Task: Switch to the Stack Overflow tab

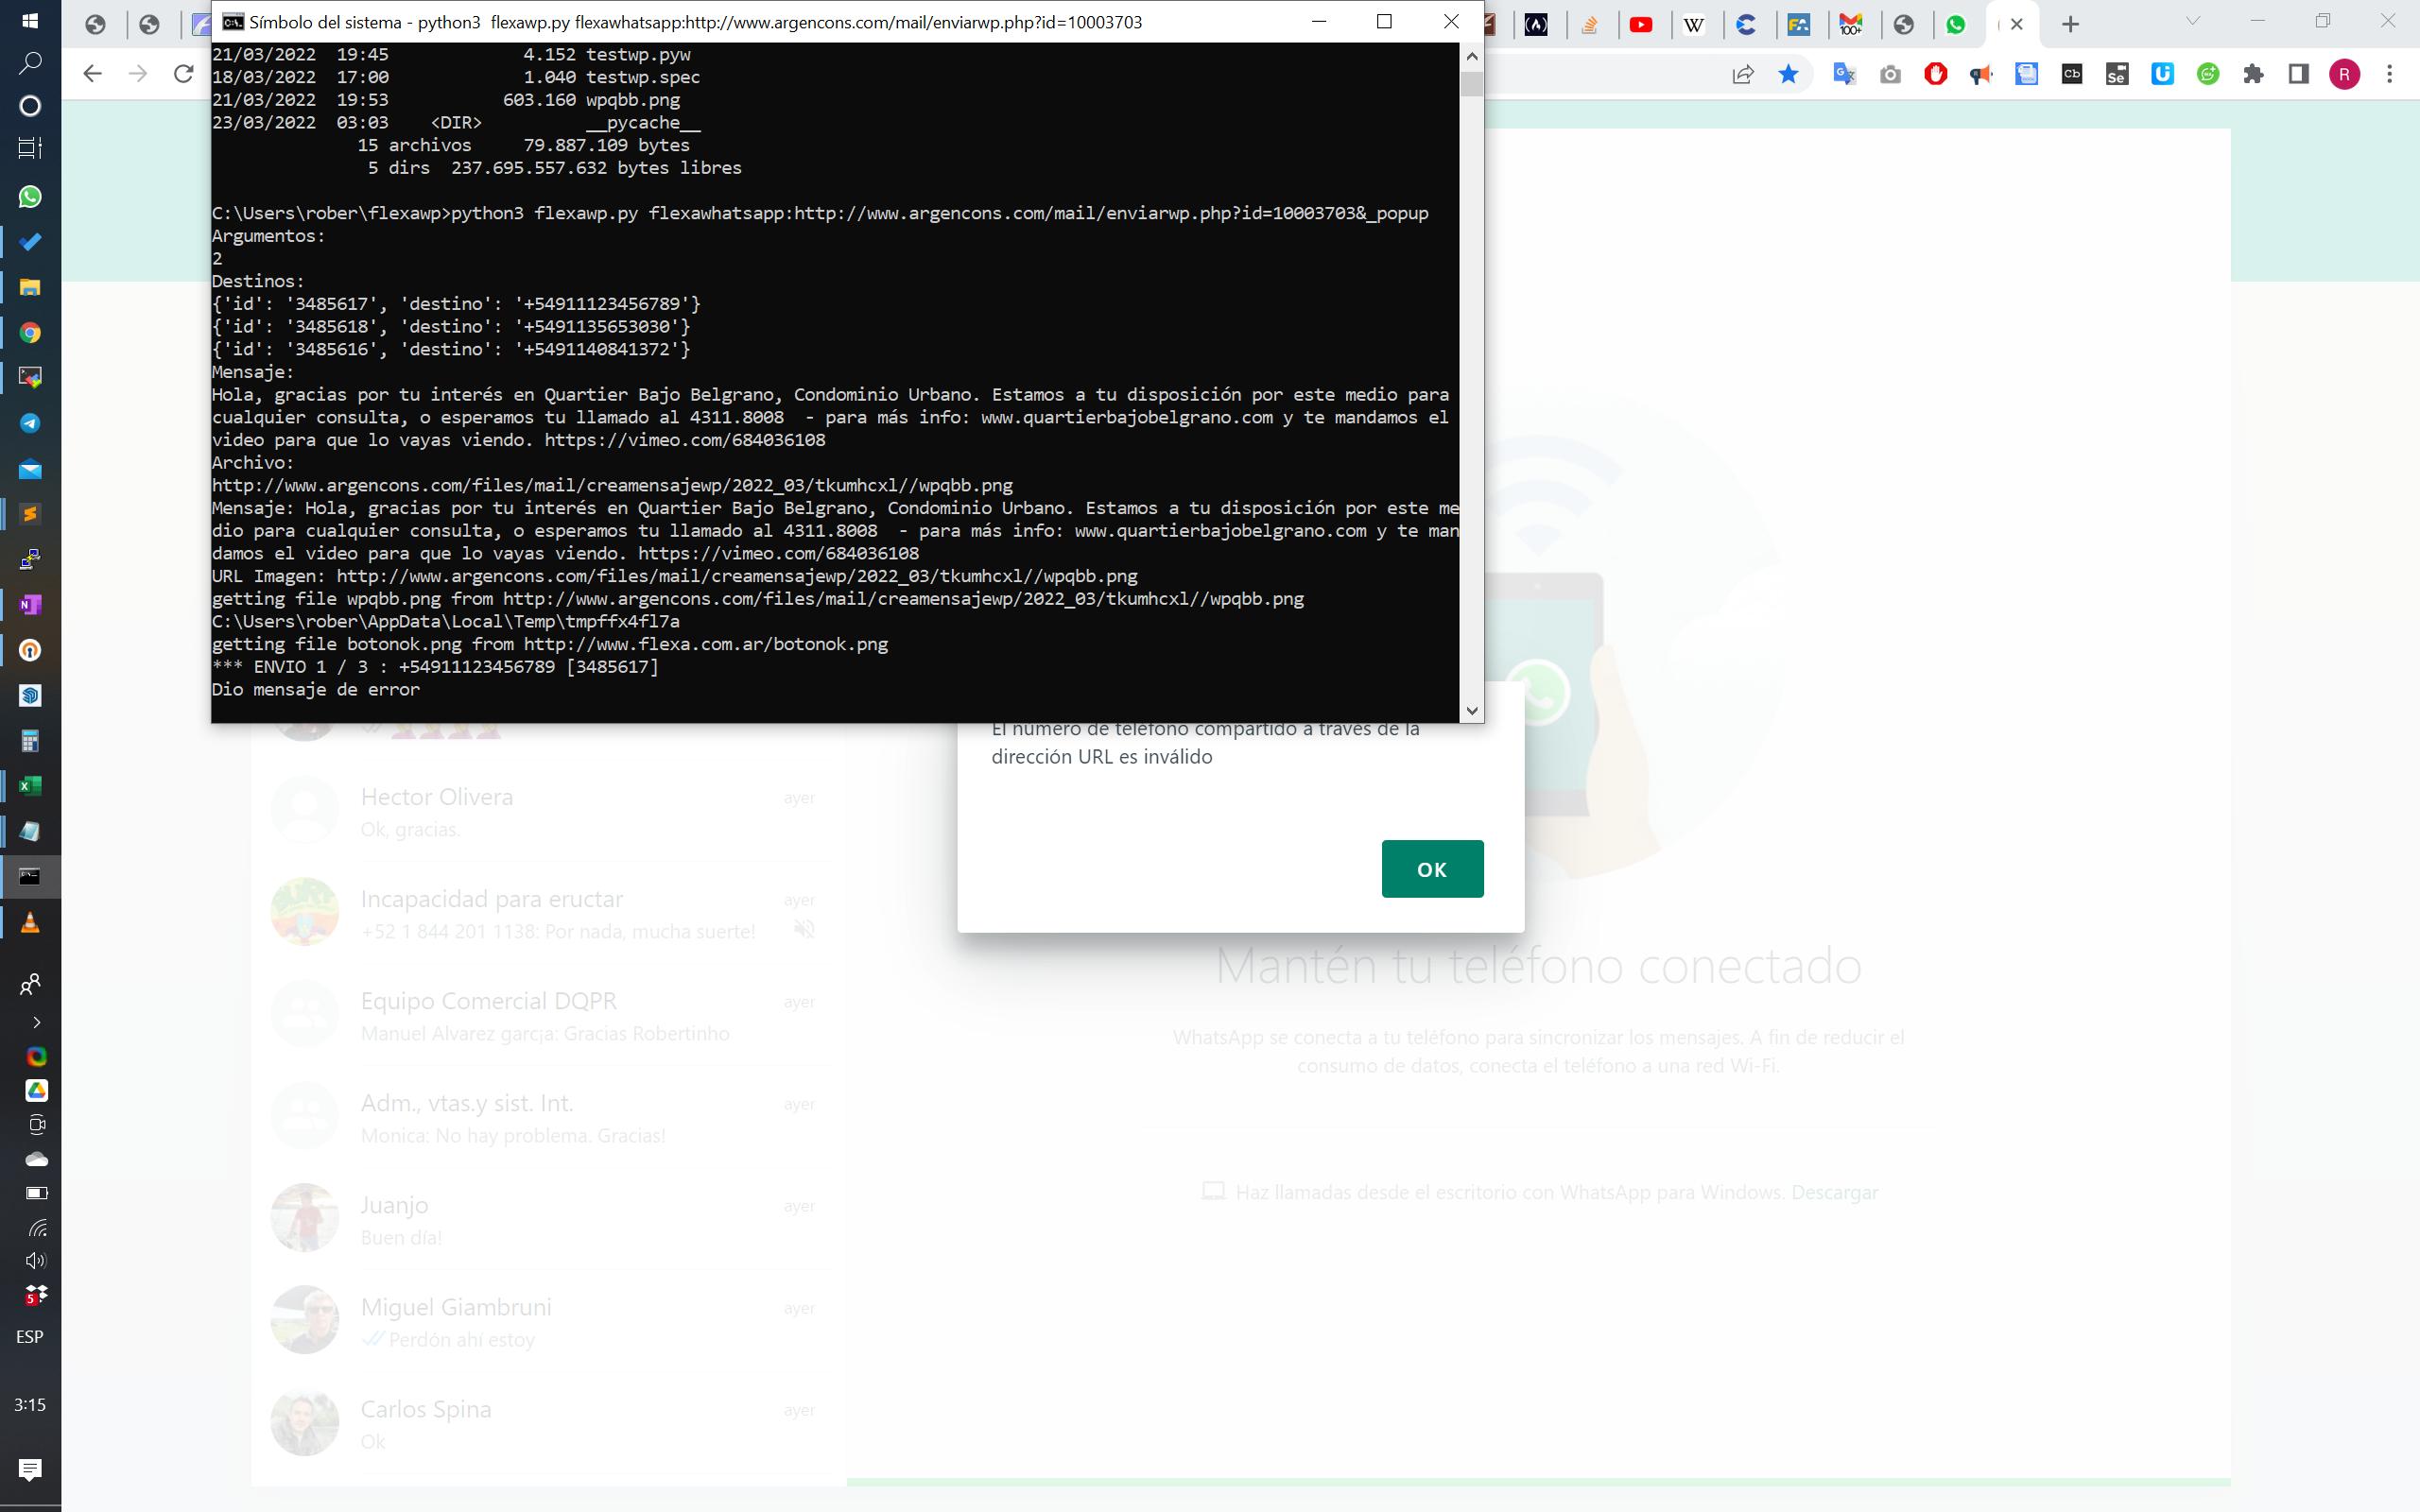Action: point(1589,24)
